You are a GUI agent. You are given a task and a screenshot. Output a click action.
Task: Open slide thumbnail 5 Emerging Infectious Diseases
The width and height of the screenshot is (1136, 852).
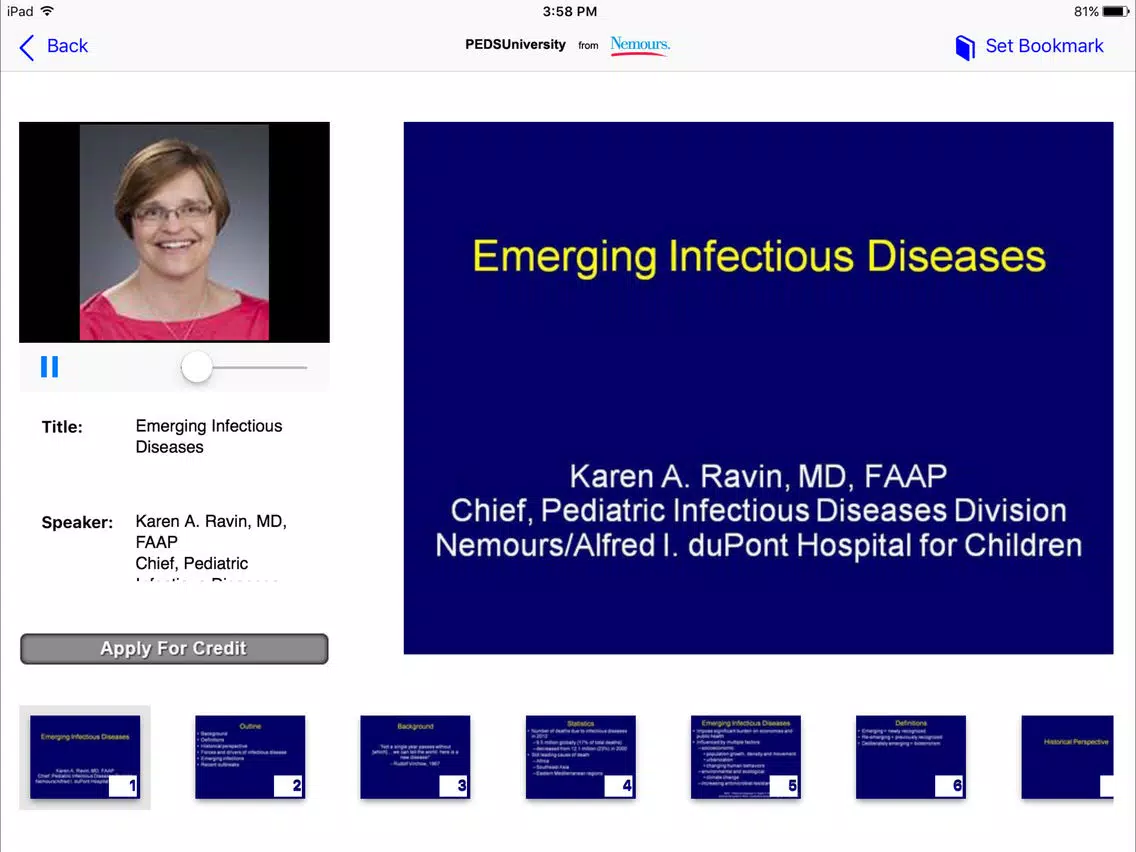746,757
